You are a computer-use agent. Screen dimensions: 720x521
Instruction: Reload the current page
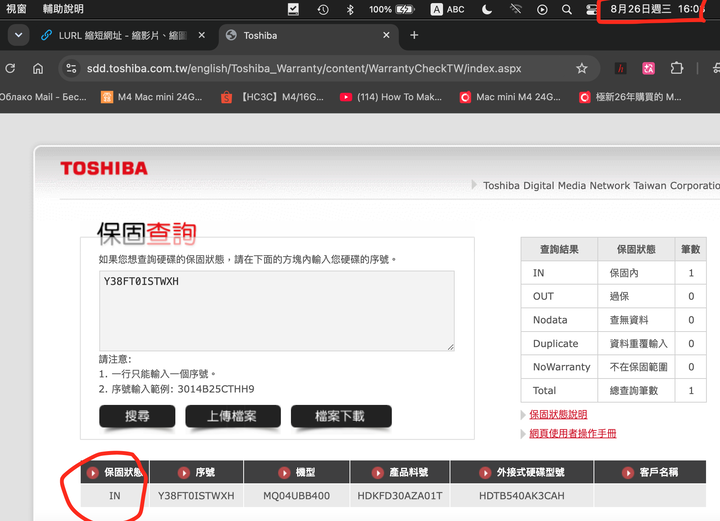[x=10, y=68]
